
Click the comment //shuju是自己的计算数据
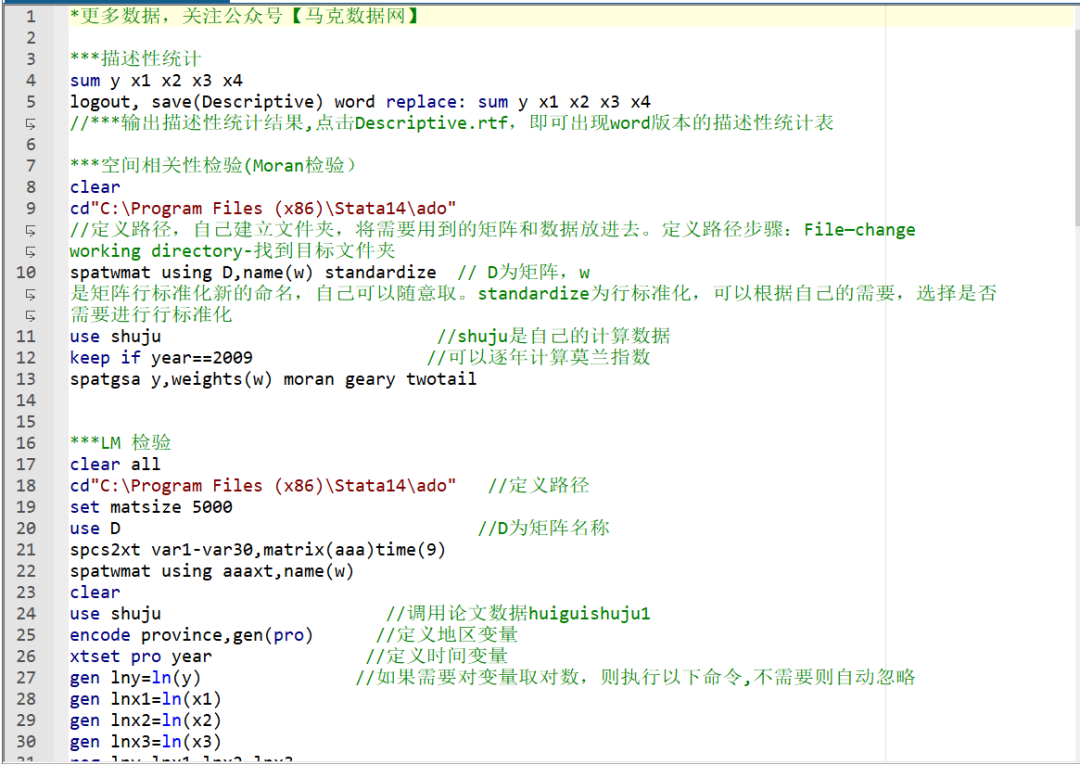(554, 337)
